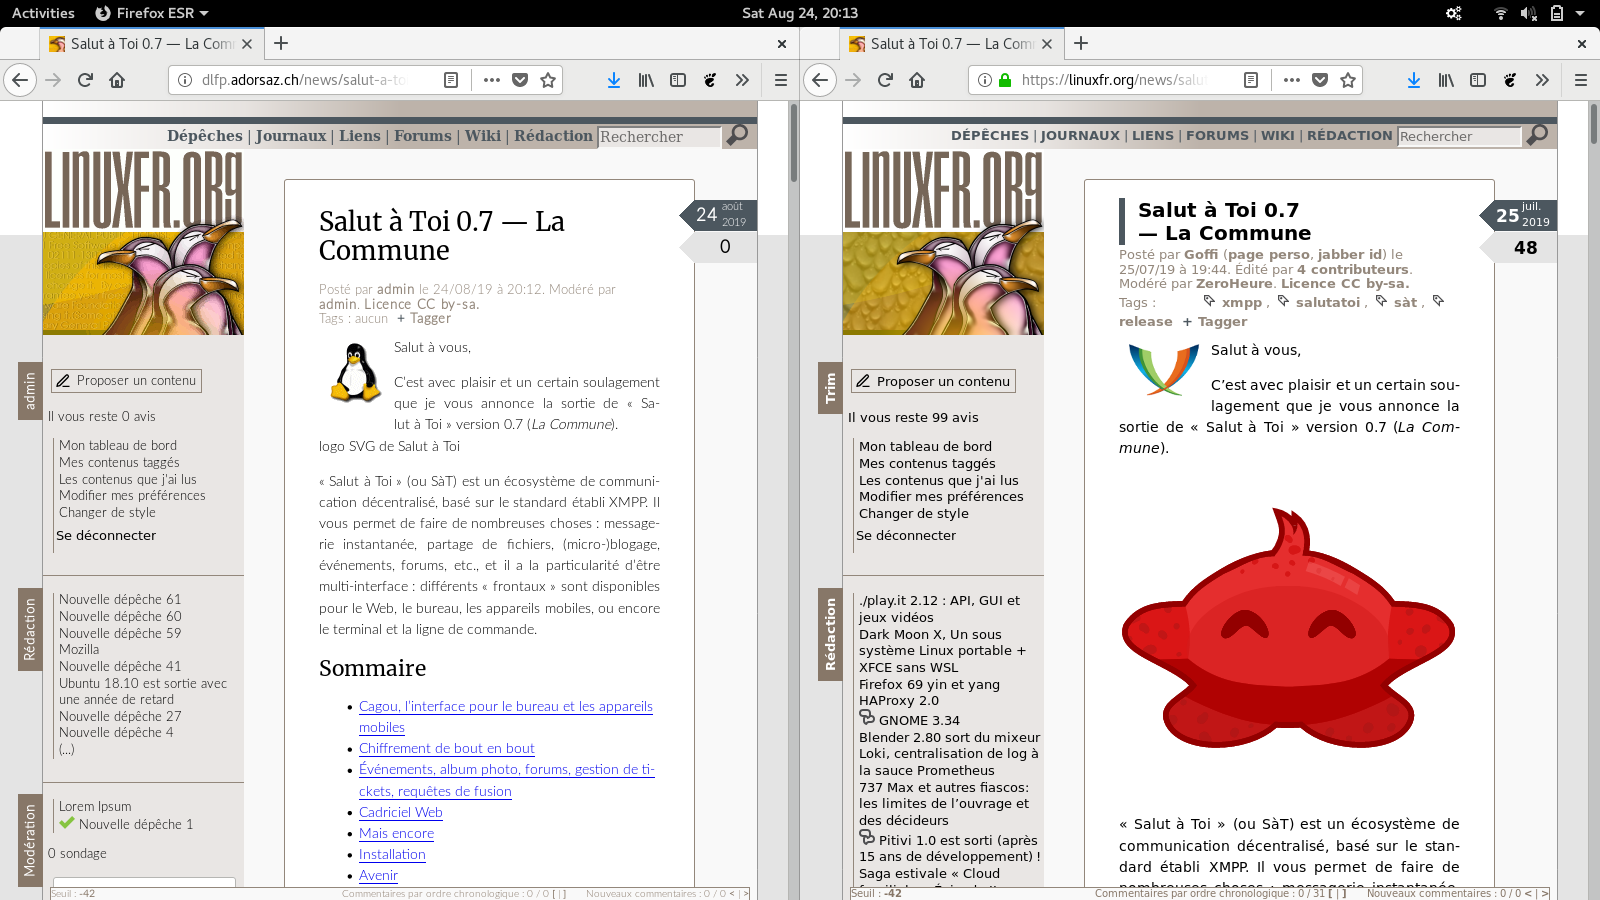Open home page in left Firefox window
The height and width of the screenshot is (900, 1600).
click(117, 80)
